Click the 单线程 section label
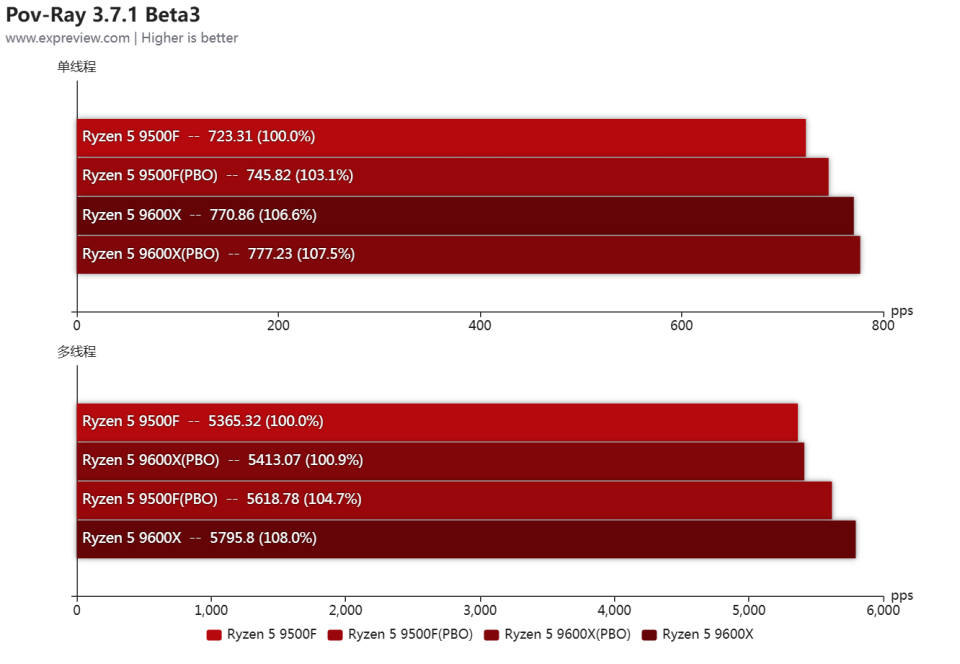The image size is (960, 664). (77, 67)
